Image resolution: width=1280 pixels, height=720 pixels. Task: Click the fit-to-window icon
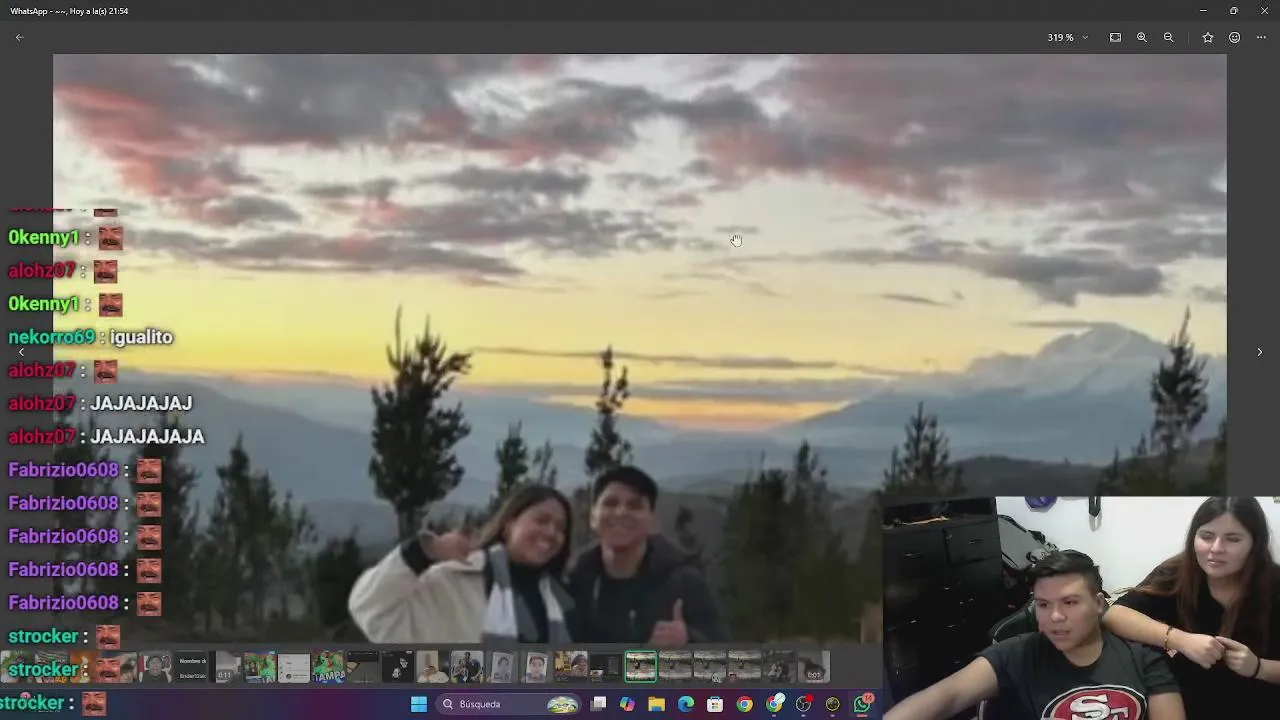[1115, 37]
